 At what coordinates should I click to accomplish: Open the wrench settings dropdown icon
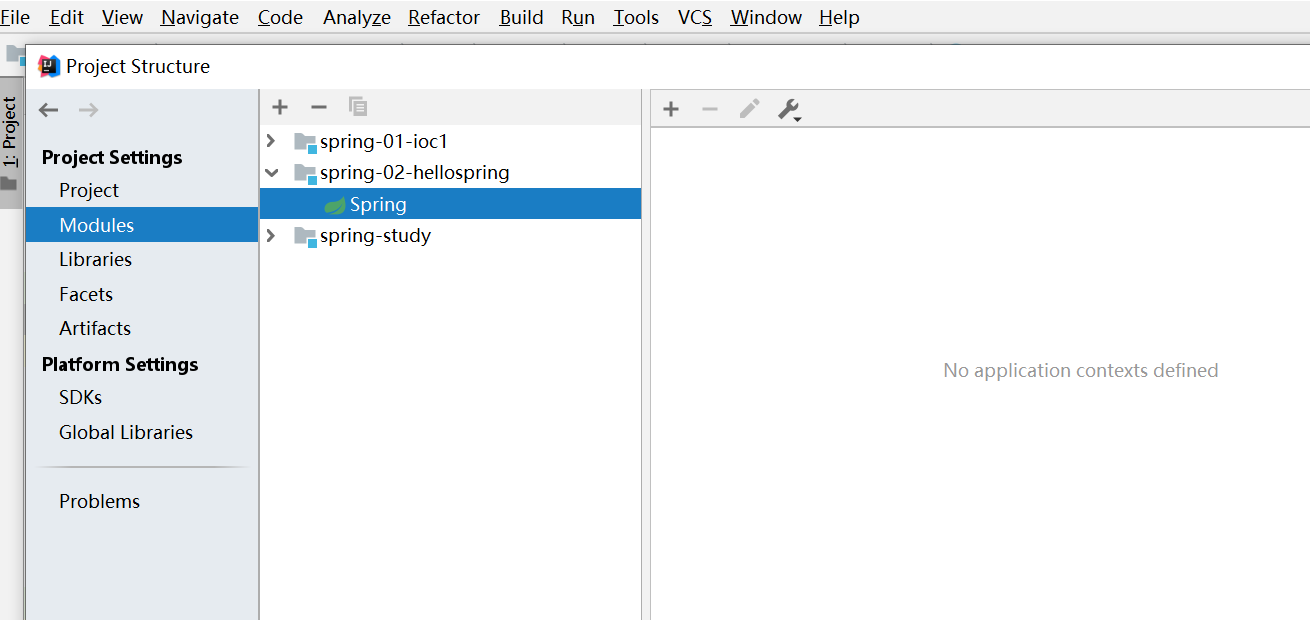(x=789, y=110)
